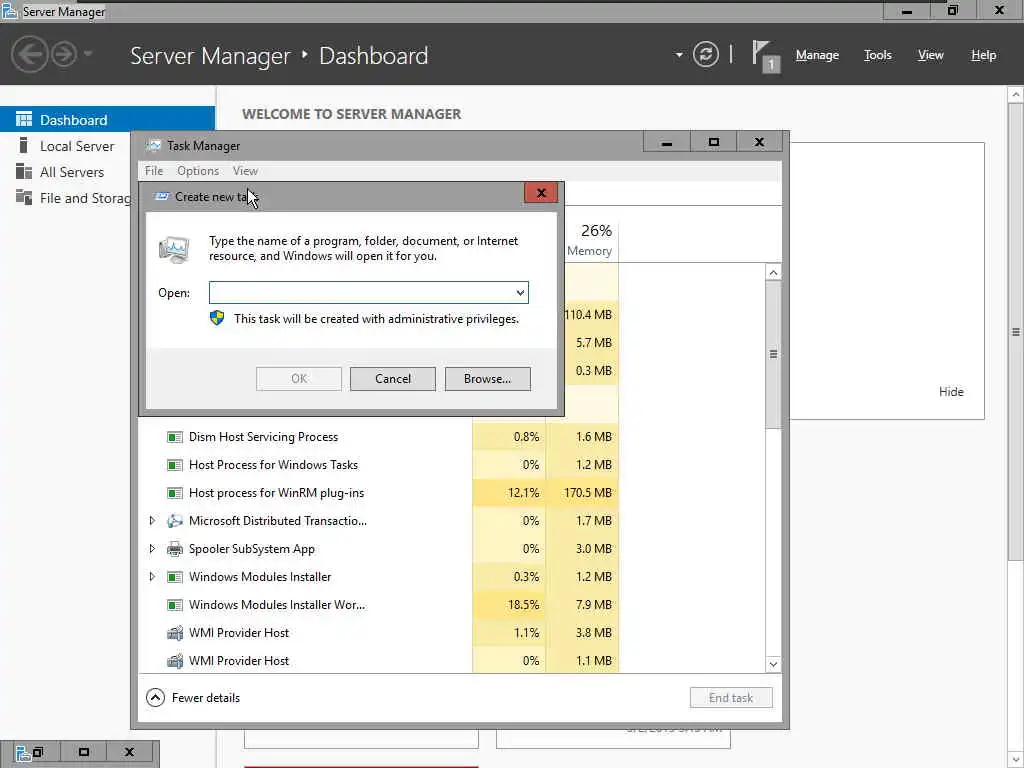Open the dropdown arrow in the Open field
The image size is (1024, 768).
click(x=520, y=293)
